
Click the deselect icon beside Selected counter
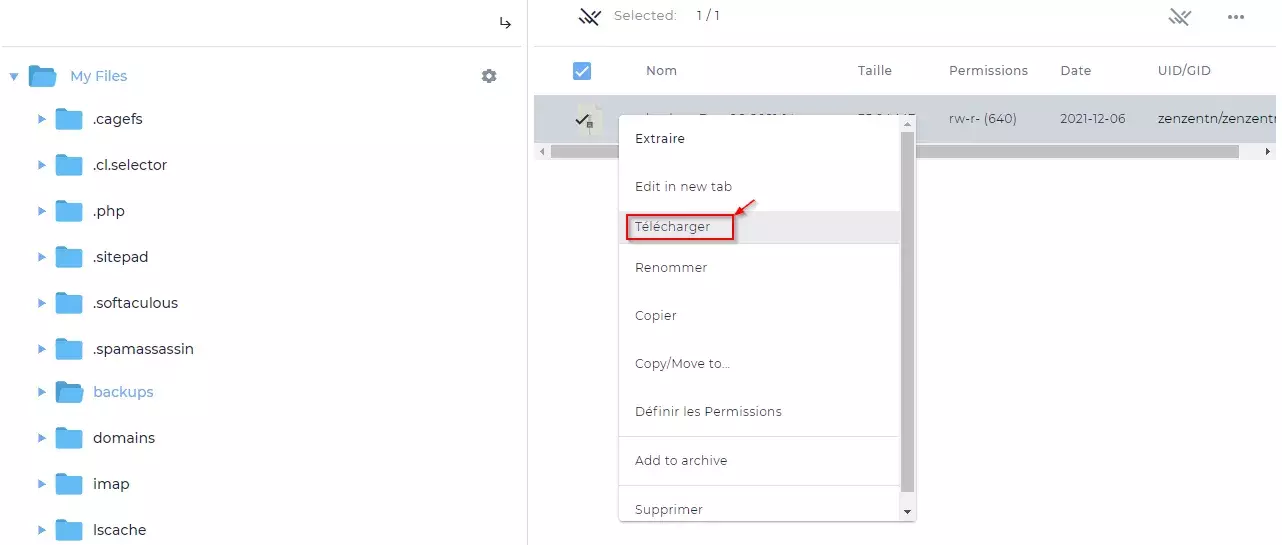tap(590, 16)
